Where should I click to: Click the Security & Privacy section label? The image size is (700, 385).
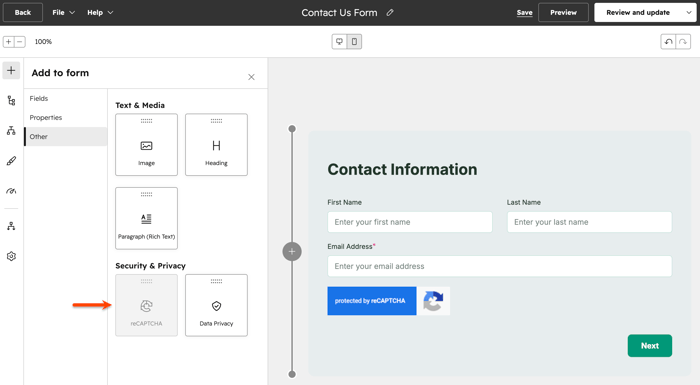coord(150,266)
